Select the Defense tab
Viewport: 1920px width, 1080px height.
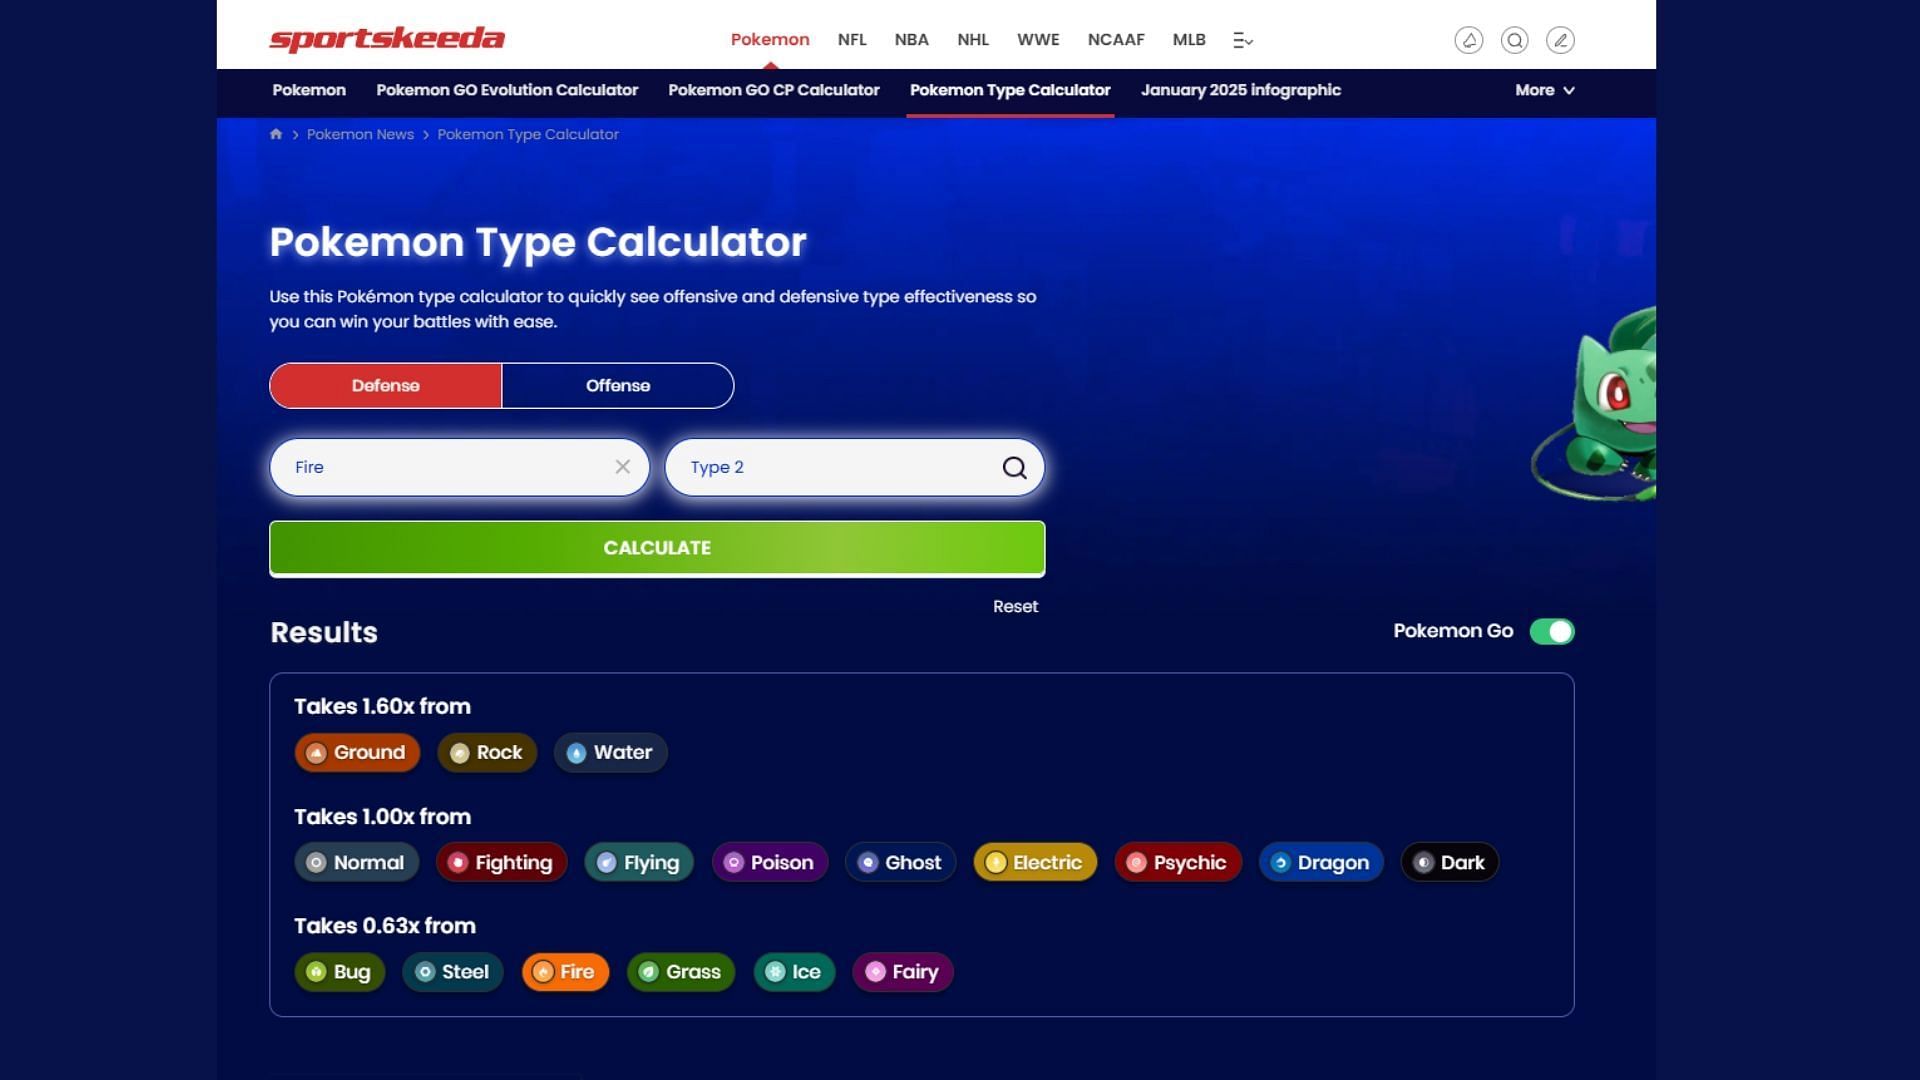coord(385,385)
